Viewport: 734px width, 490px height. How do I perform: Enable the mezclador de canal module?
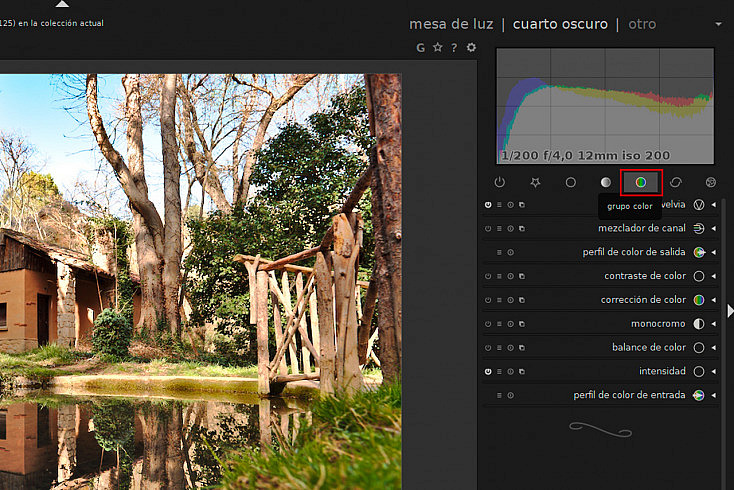pyautogui.click(x=488, y=229)
